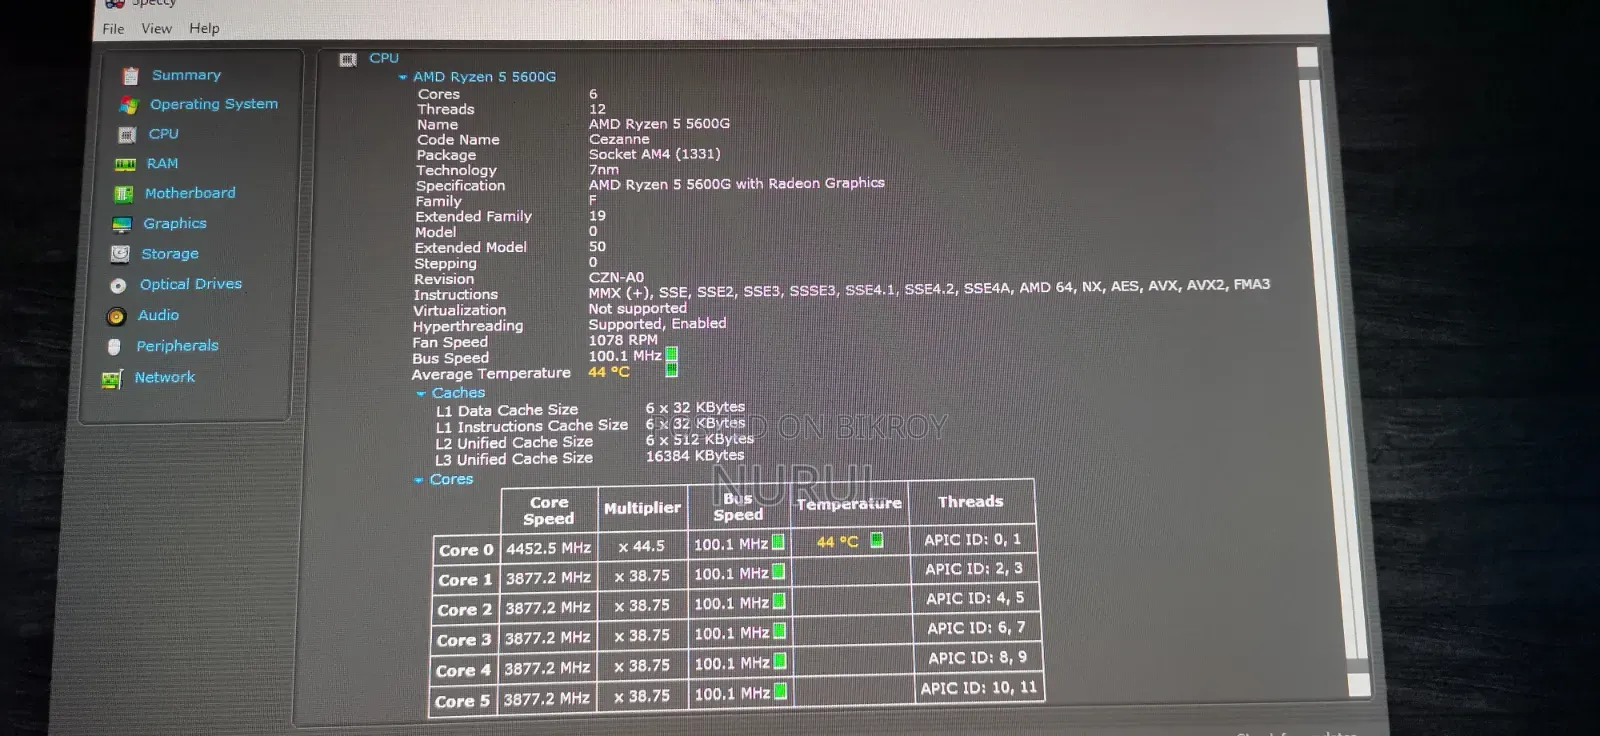1600x736 pixels.
Task: Click the Motherboard icon in sidebar
Action: point(124,194)
